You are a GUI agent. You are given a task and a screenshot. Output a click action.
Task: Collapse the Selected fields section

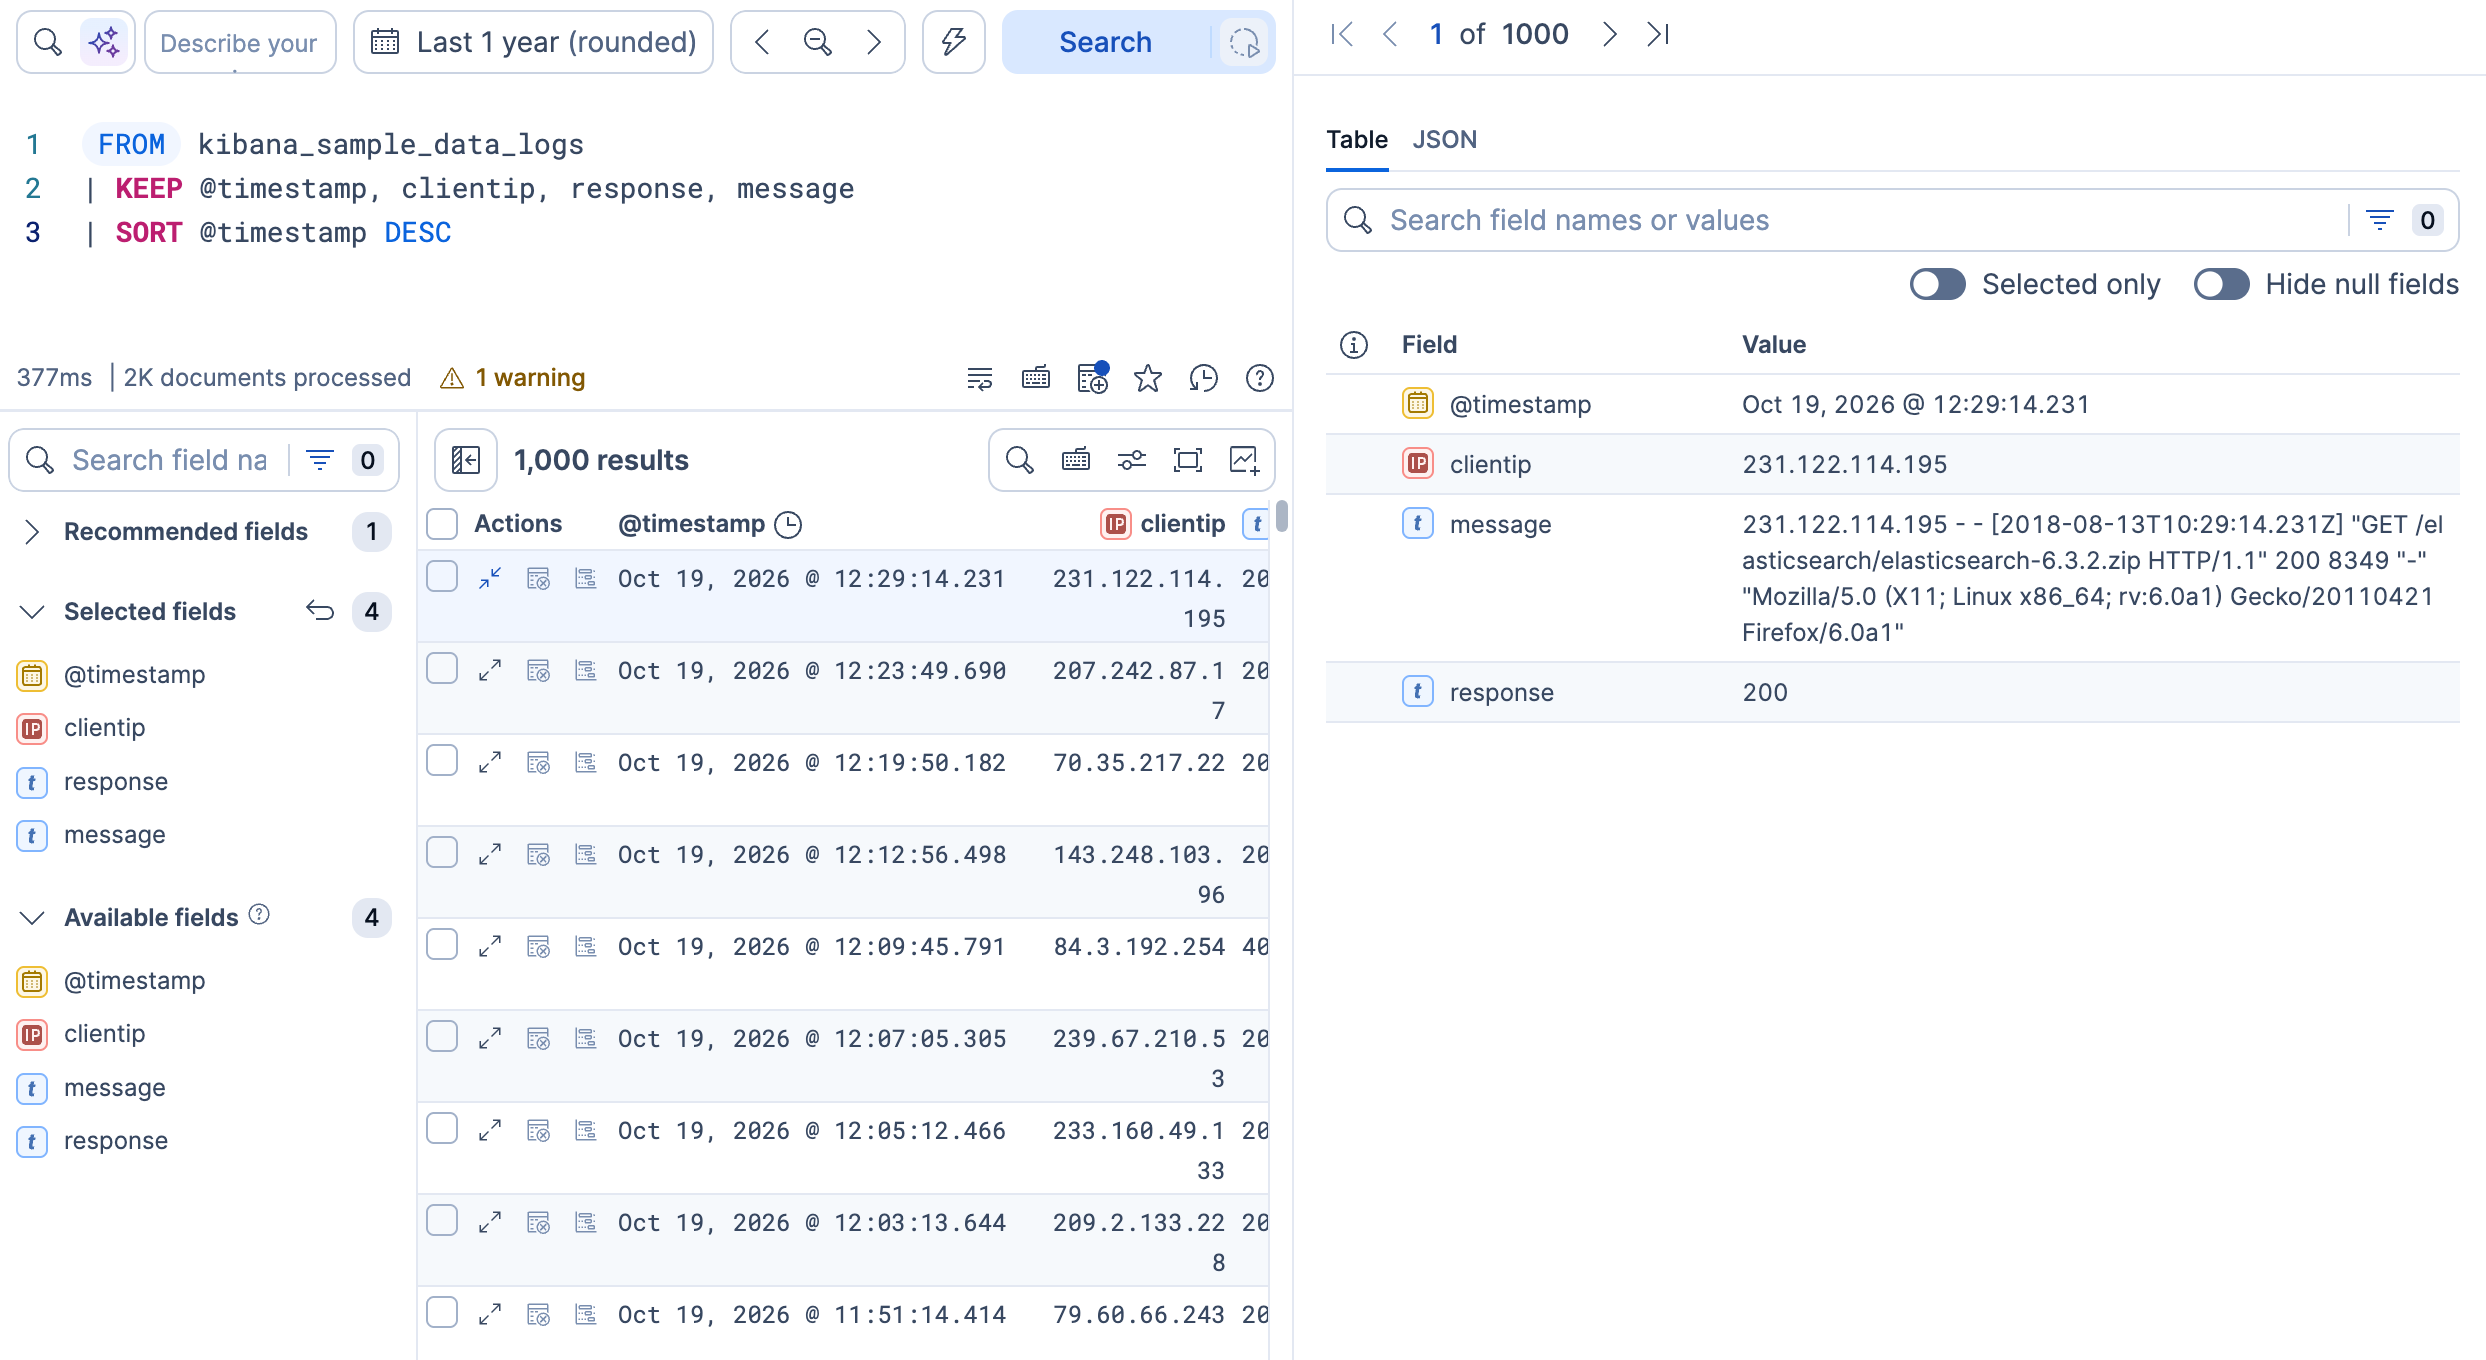pos(32,611)
